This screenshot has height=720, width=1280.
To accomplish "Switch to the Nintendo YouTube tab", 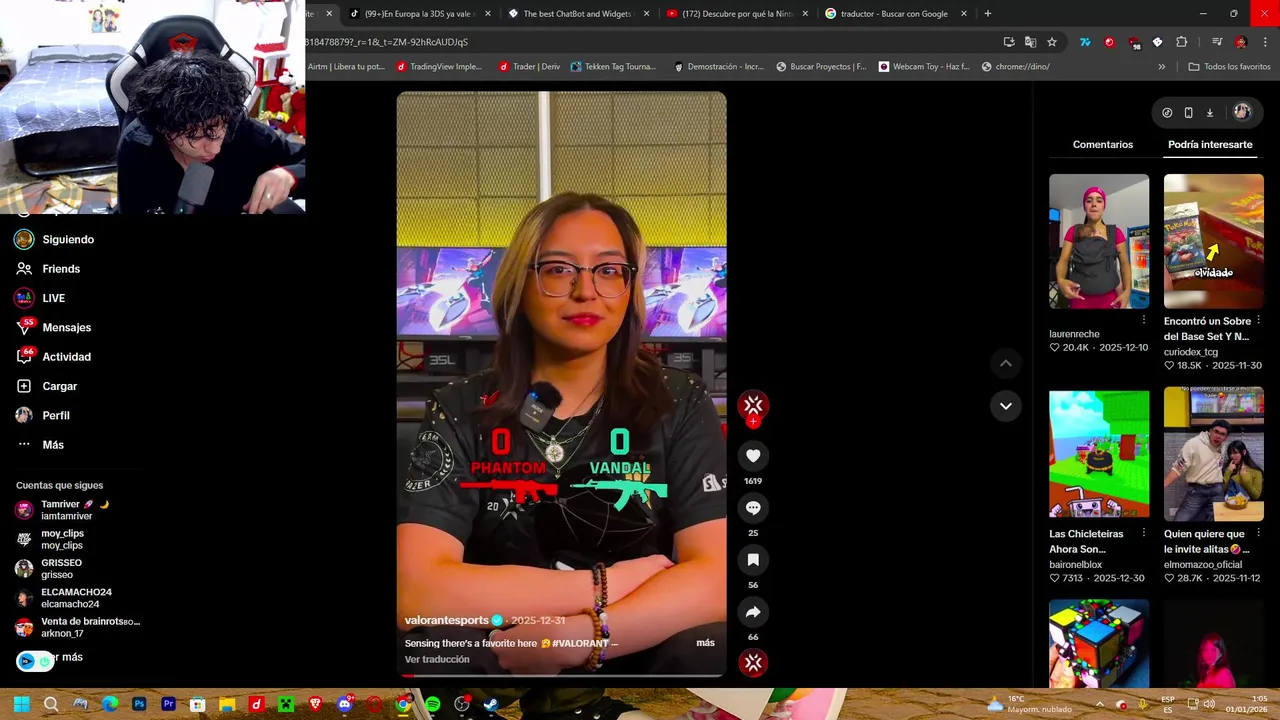I will pyautogui.click(x=737, y=14).
